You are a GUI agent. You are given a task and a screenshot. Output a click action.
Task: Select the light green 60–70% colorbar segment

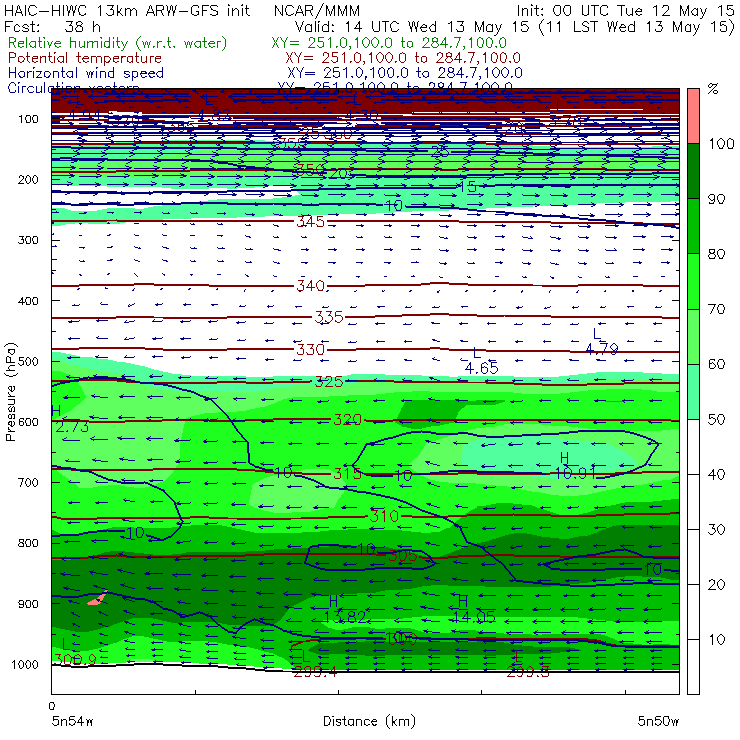point(693,336)
